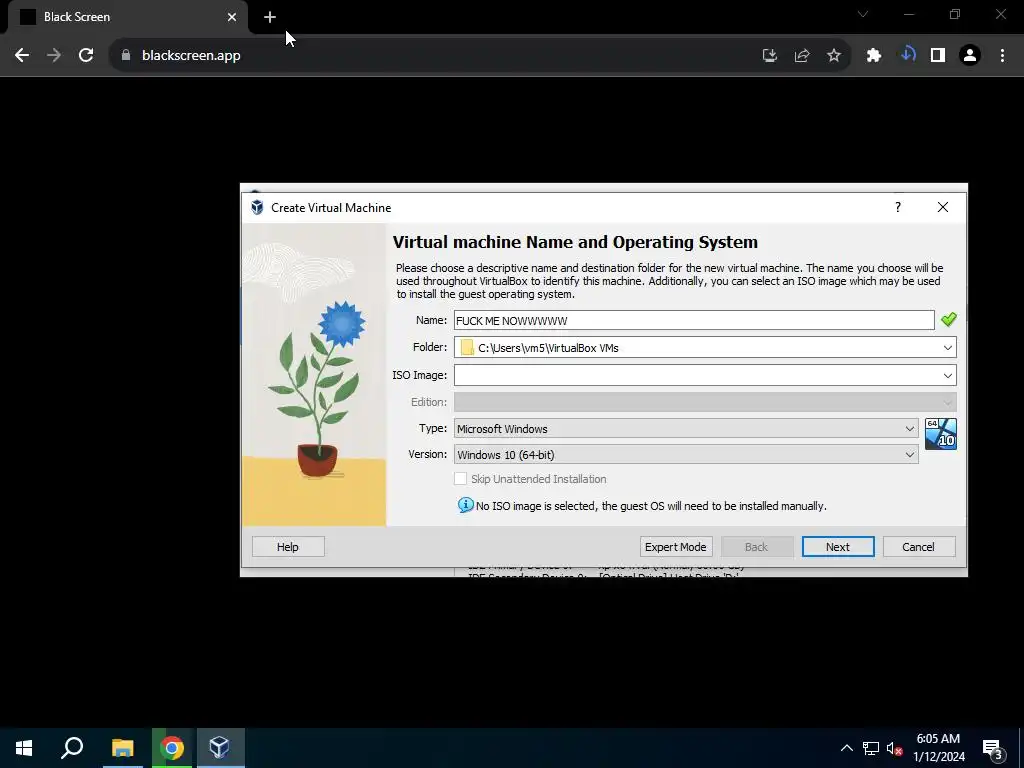Click the VirtualBox icon in the dialog title bar
Screen dimensions: 1024x768
click(x=257, y=208)
